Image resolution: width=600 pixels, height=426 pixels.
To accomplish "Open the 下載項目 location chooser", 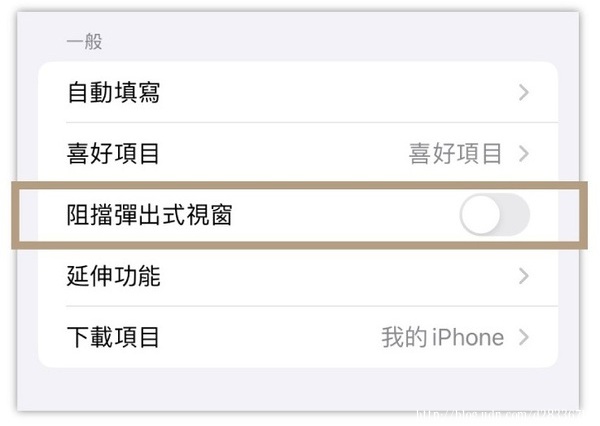I will [x=298, y=337].
